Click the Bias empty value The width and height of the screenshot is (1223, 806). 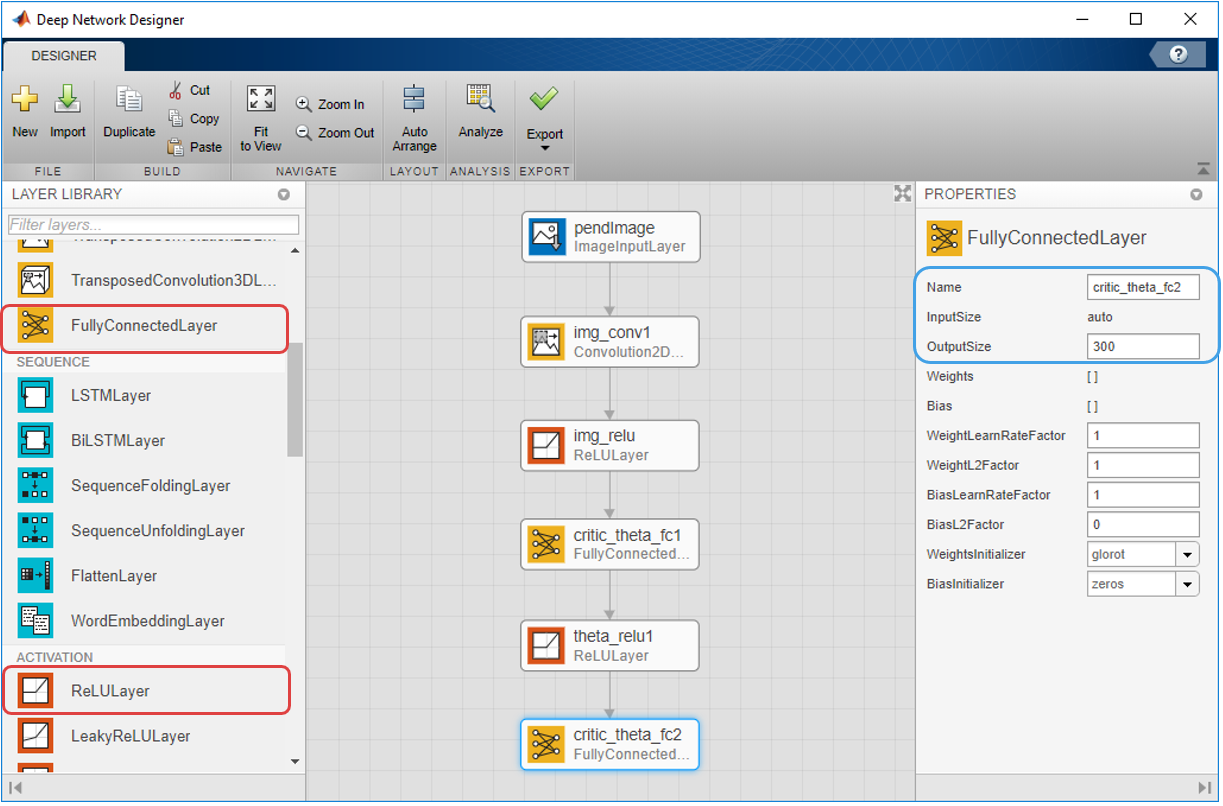coord(1092,406)
